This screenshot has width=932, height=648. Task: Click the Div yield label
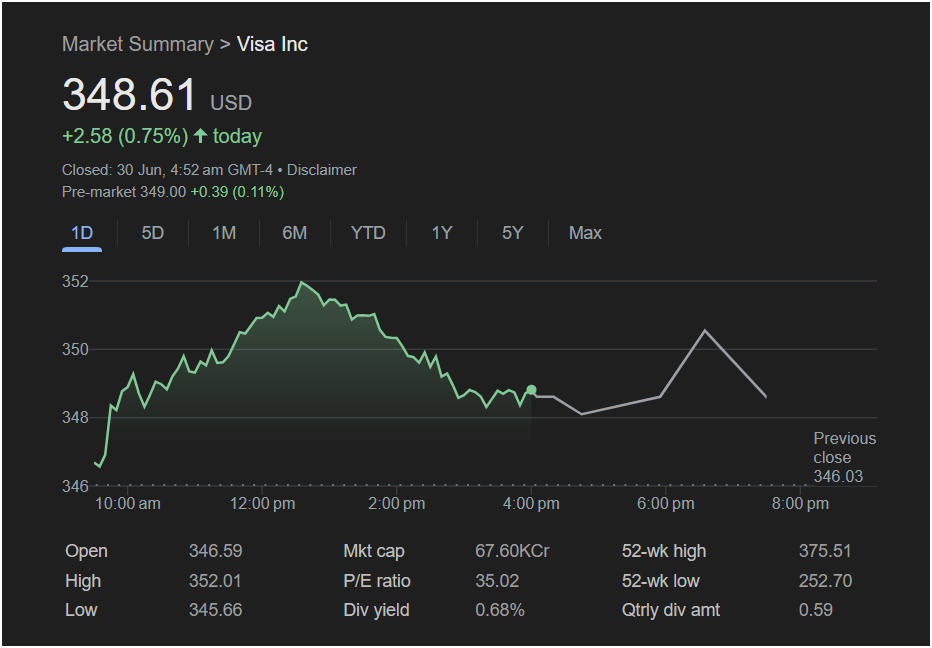(x=376, y=610)
